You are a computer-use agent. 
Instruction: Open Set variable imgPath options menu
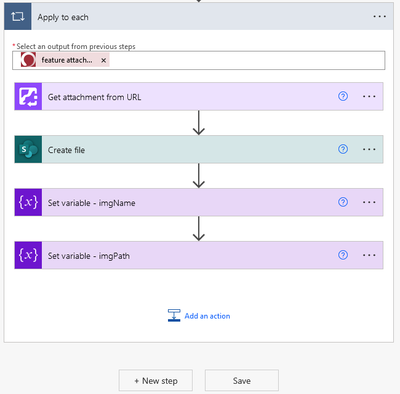[x=369, y=255]
